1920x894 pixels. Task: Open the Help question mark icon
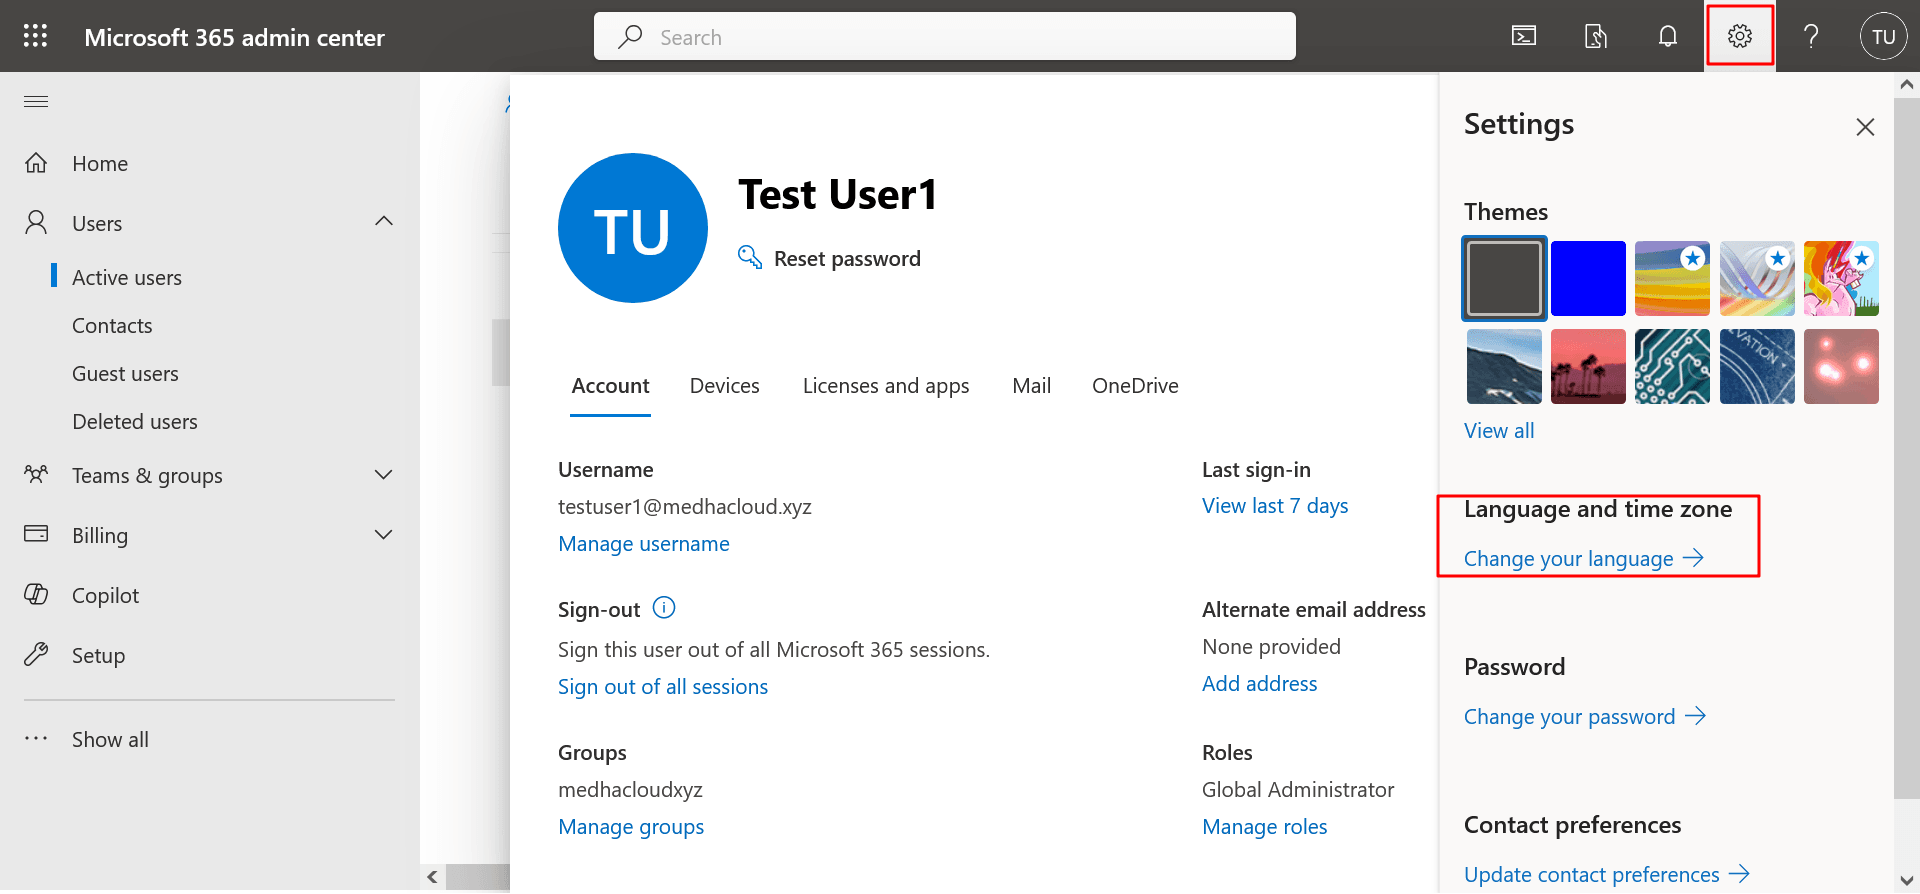pyautogui.click(x=1811, y=37)
